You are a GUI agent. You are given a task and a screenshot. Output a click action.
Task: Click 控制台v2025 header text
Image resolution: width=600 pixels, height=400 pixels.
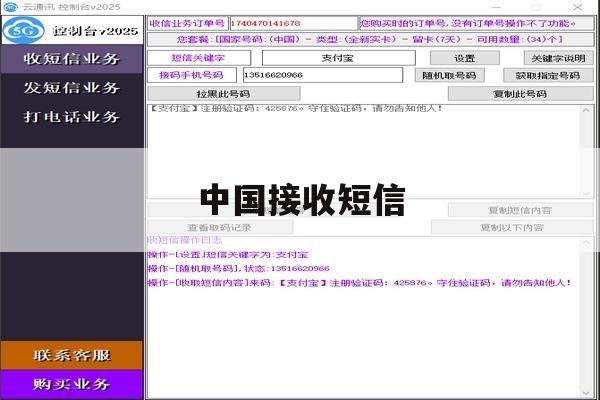(96, 31)
